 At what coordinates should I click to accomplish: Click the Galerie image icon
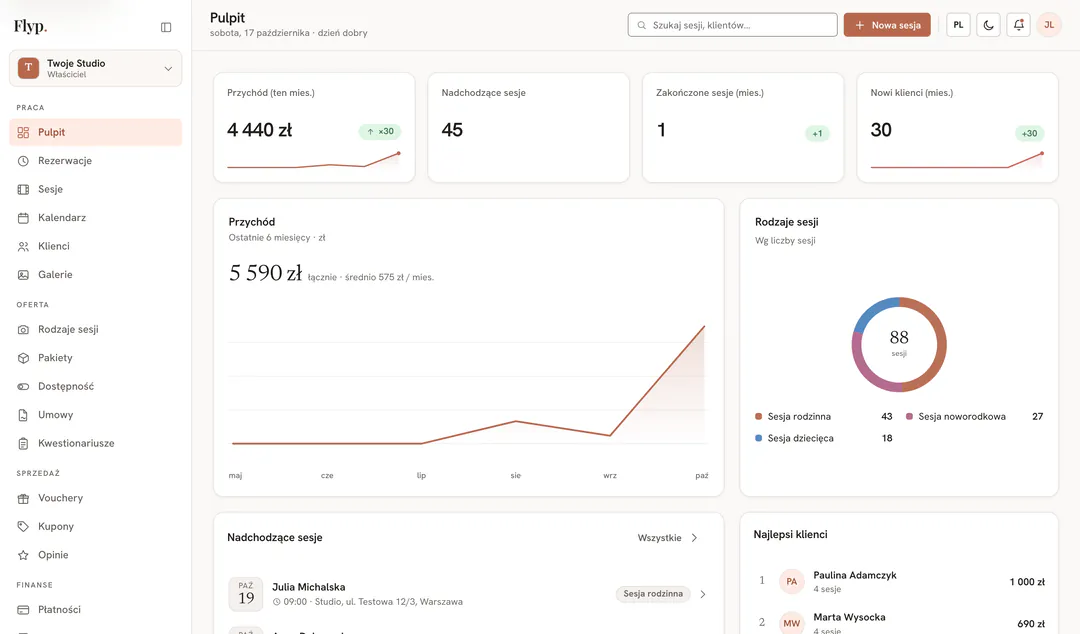point(23,274)
